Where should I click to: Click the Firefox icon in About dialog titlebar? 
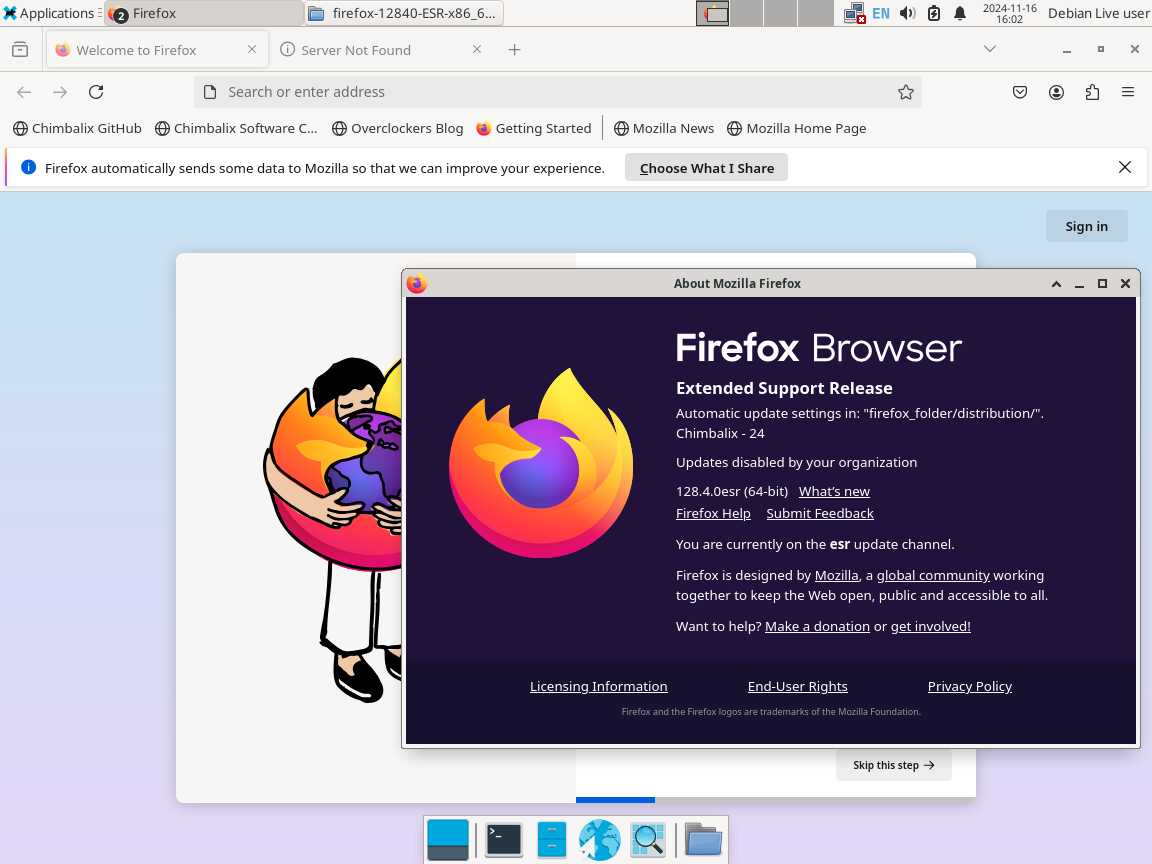(417, 284)
